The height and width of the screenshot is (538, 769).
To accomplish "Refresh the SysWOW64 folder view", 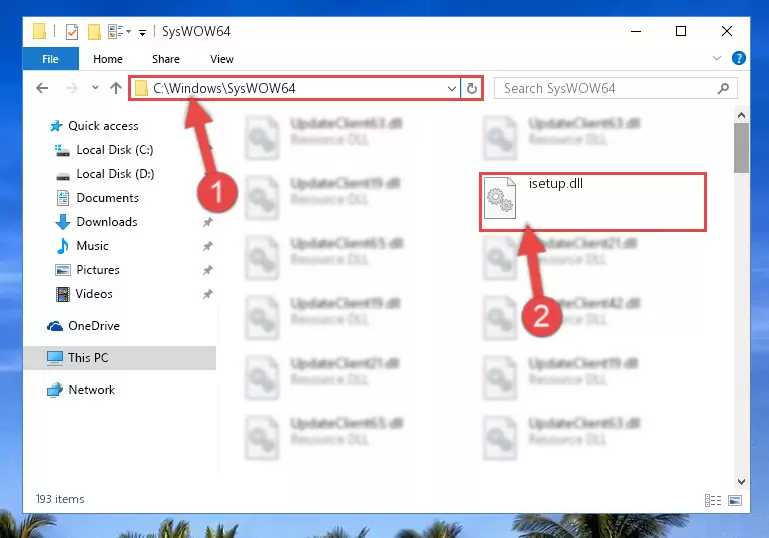I will [x=472, y=88].
